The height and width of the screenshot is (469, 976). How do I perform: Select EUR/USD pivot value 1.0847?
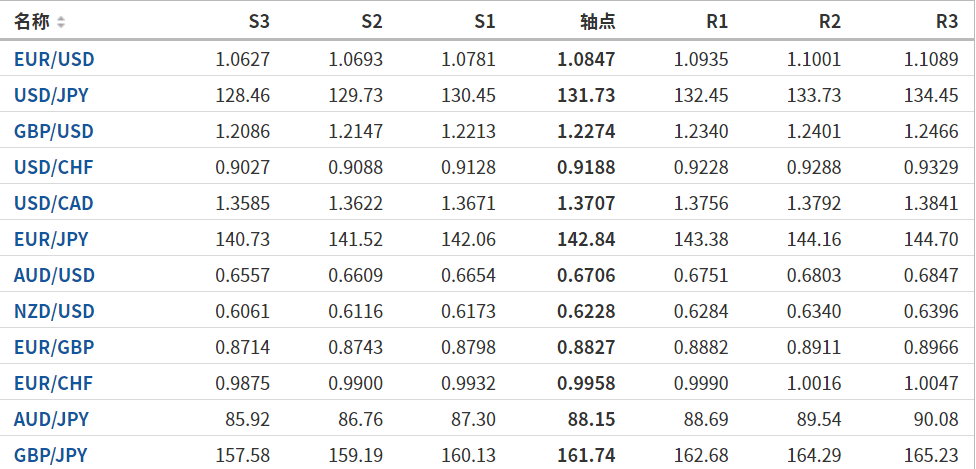point(586,59)
